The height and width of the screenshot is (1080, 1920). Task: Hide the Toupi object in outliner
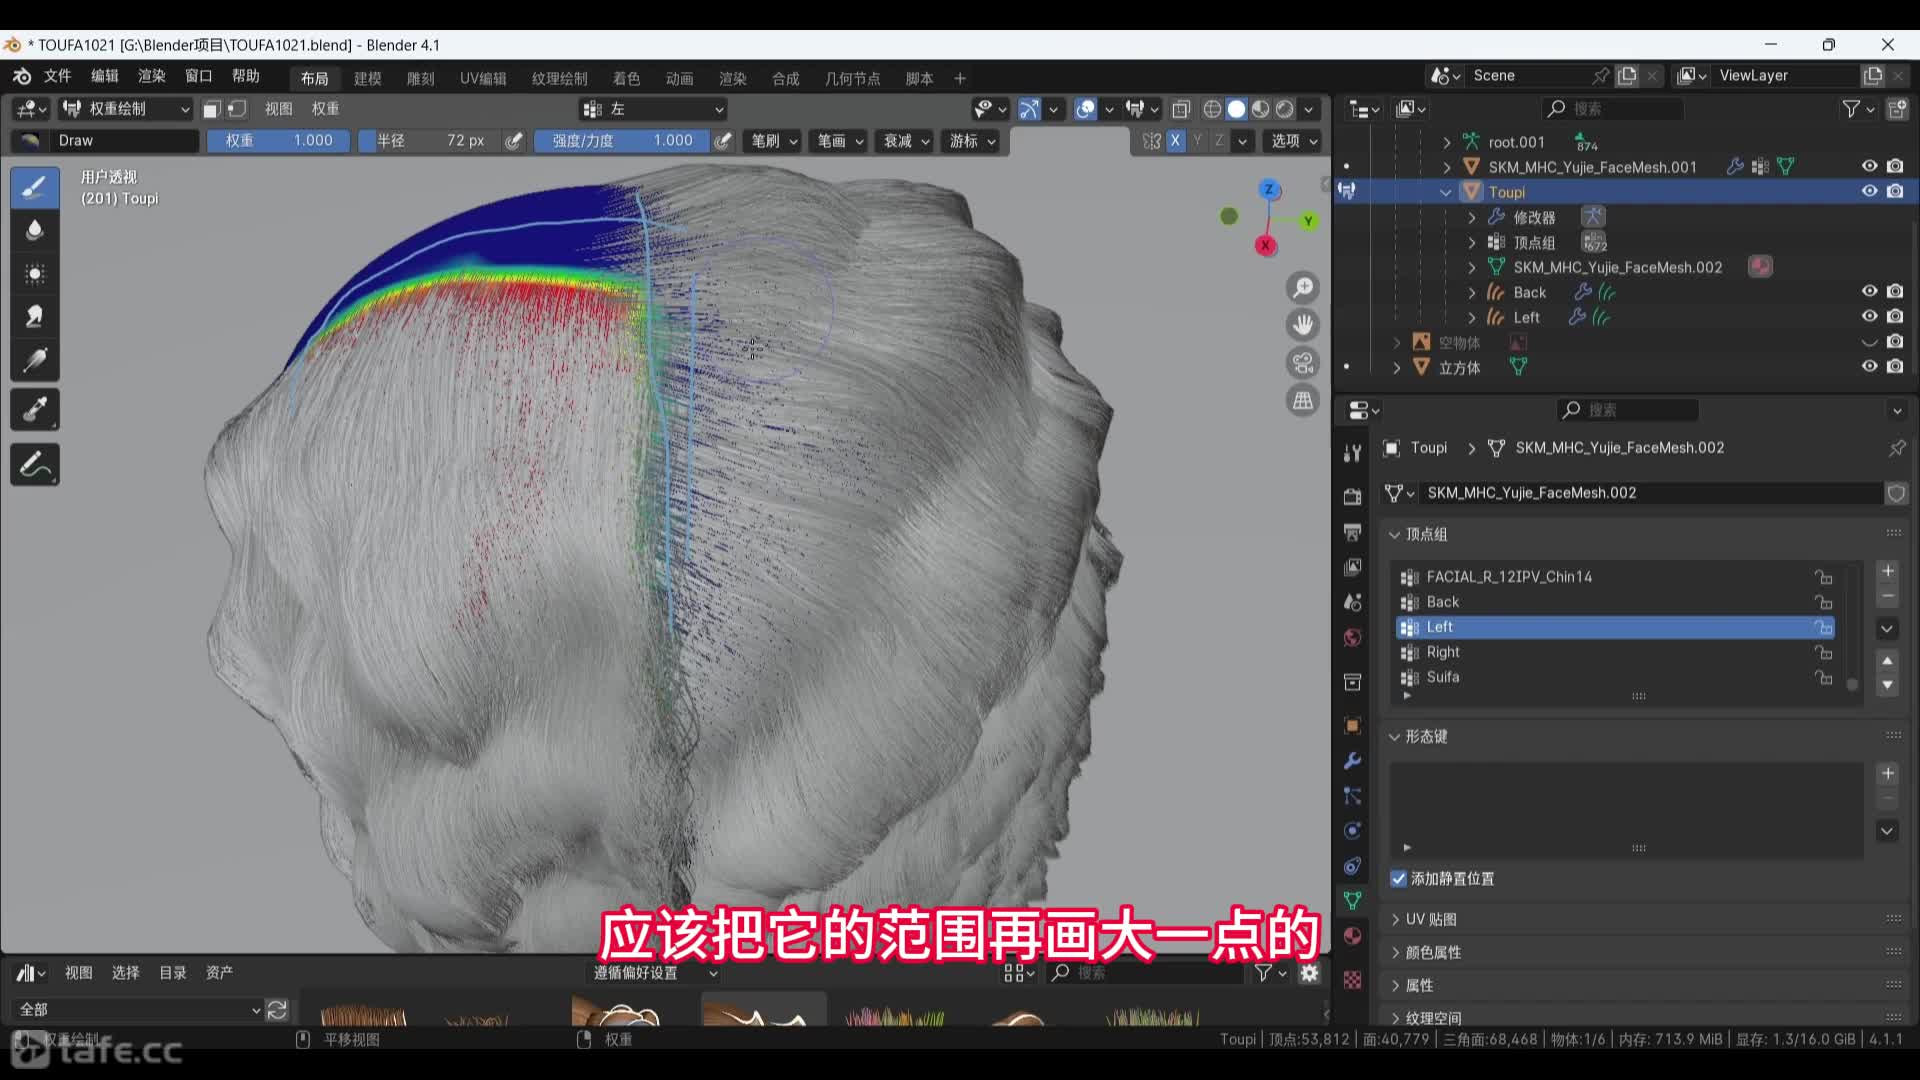coord(1868,191)
